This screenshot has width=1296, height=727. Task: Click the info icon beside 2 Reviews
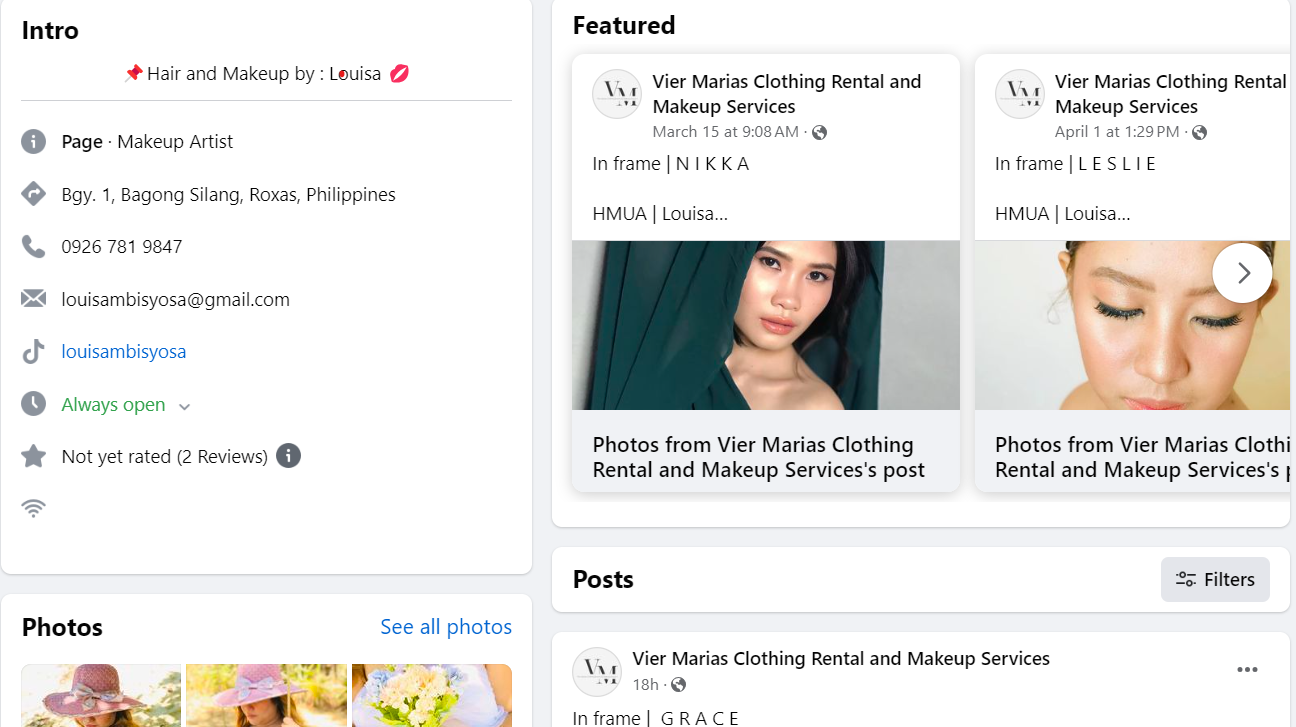click(288, 456)
